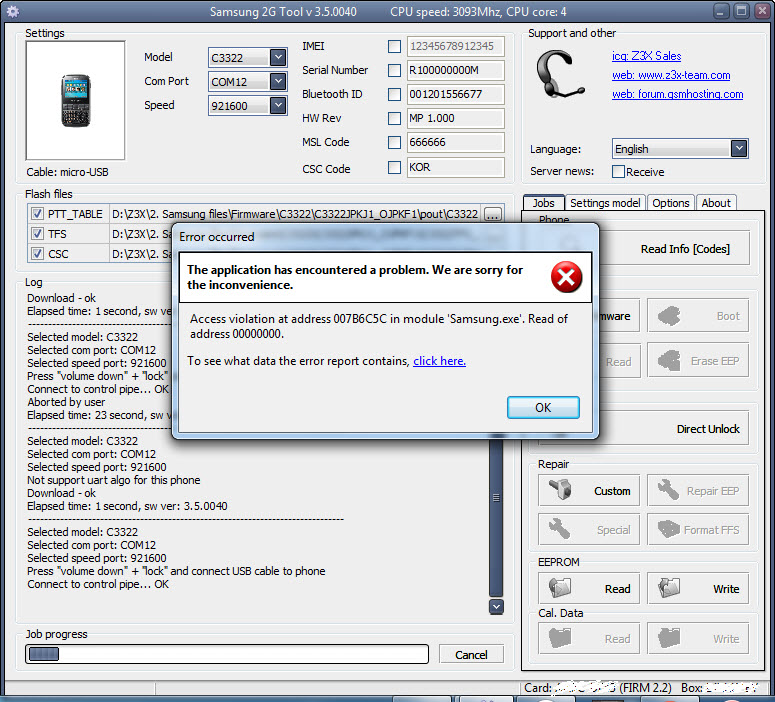Screen dimensions: 775x702
Task: Enable the HW Rev checkbox
Action: (394, 118)
